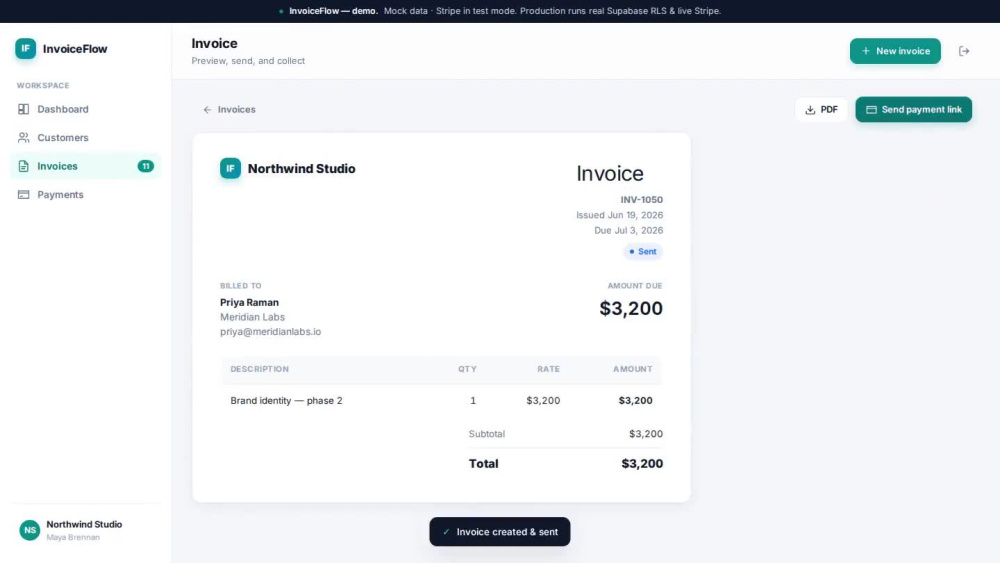Click the AMOUNT column header
This screenshot has height=563, width=1000.
pyautogui.click(x=633, y=369)
